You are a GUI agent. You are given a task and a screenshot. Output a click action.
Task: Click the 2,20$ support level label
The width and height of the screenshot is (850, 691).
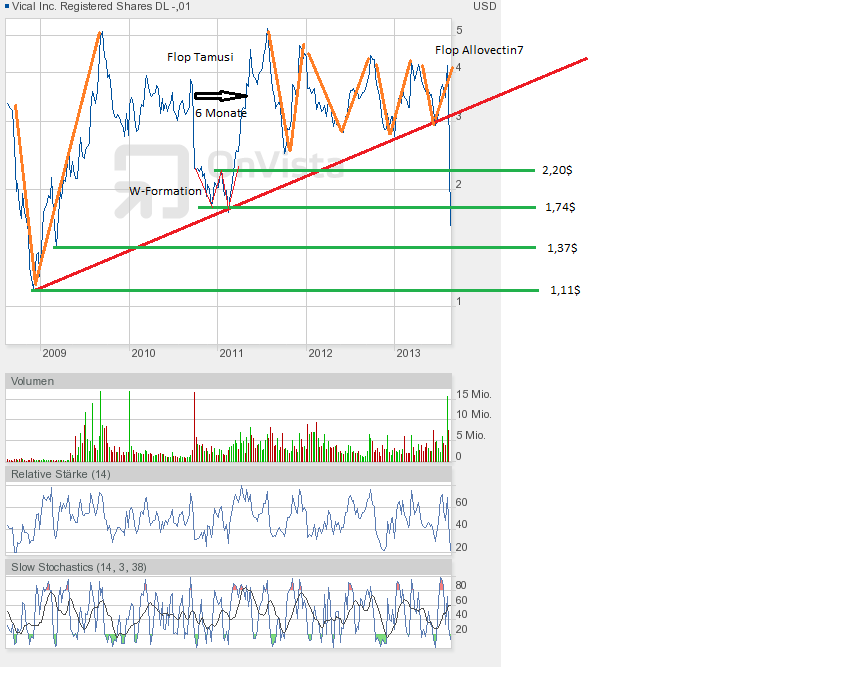557,171
